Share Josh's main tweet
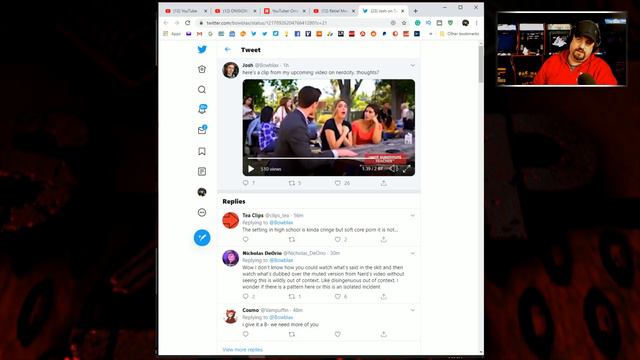This screenshot has height=360, width=640. (x=384, y=183)
